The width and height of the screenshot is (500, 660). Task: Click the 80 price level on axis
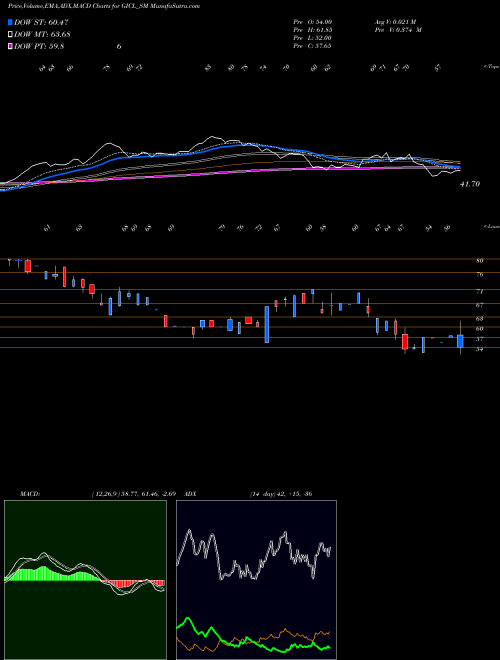point(479,261)
